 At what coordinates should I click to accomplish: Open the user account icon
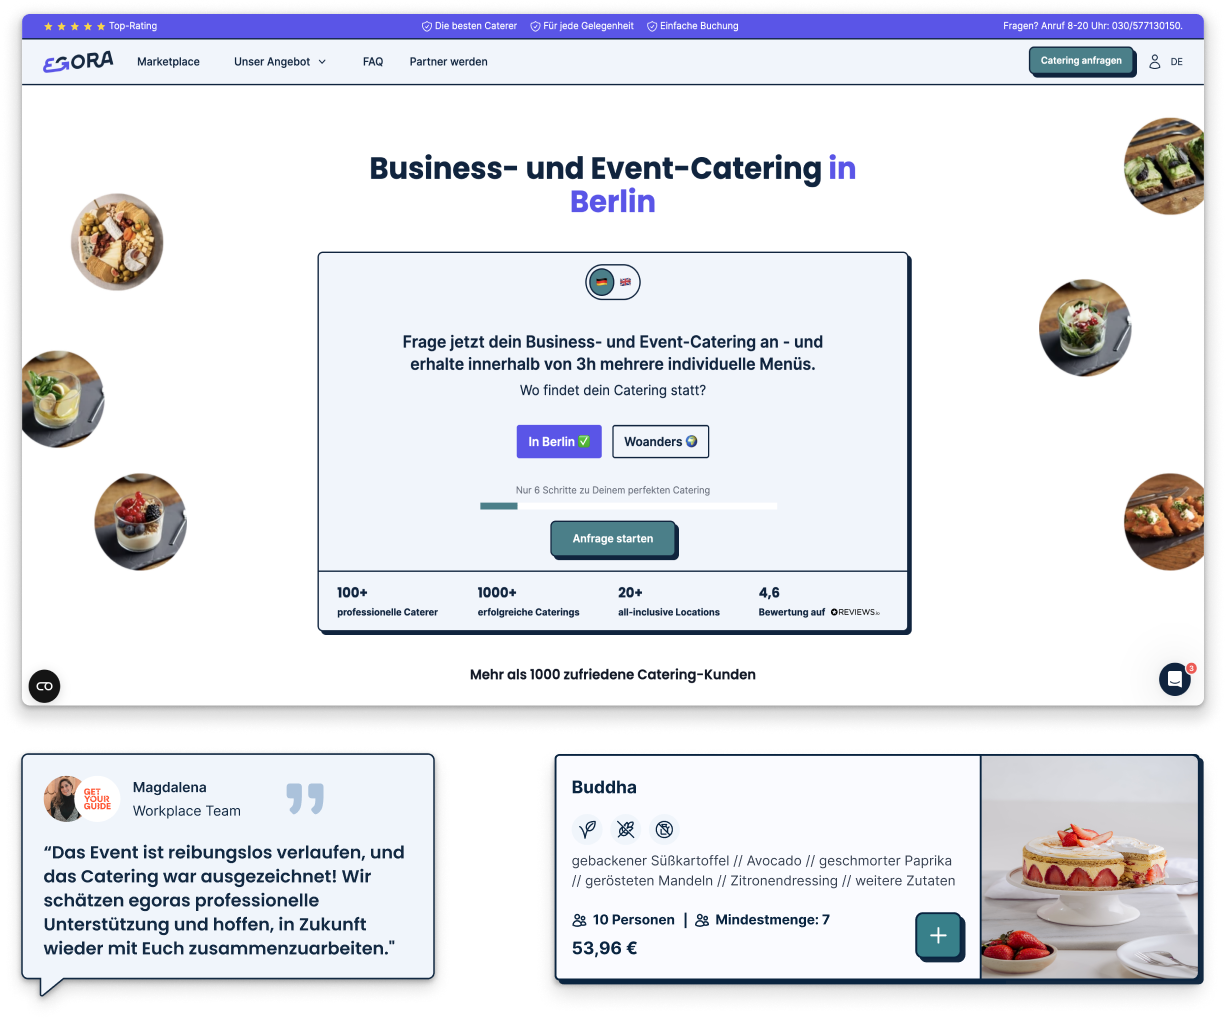coord(1154,62)
